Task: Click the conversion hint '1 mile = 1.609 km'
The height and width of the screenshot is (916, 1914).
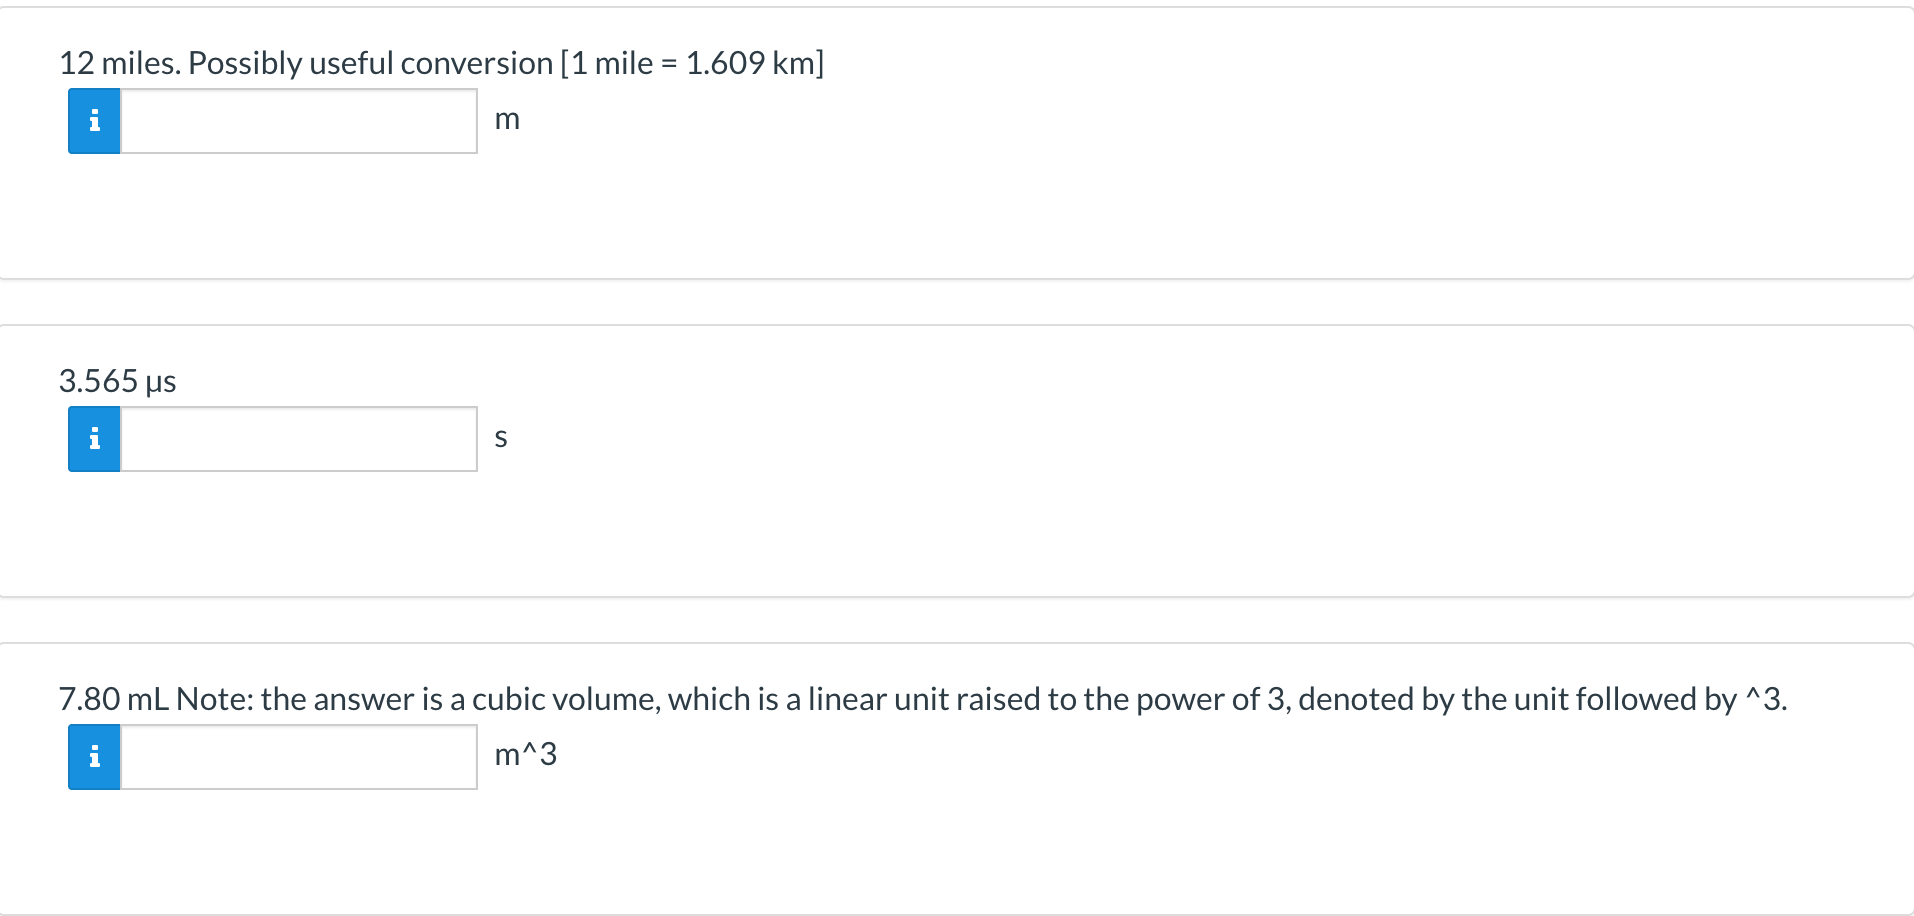Action: (x=693, y=63)
